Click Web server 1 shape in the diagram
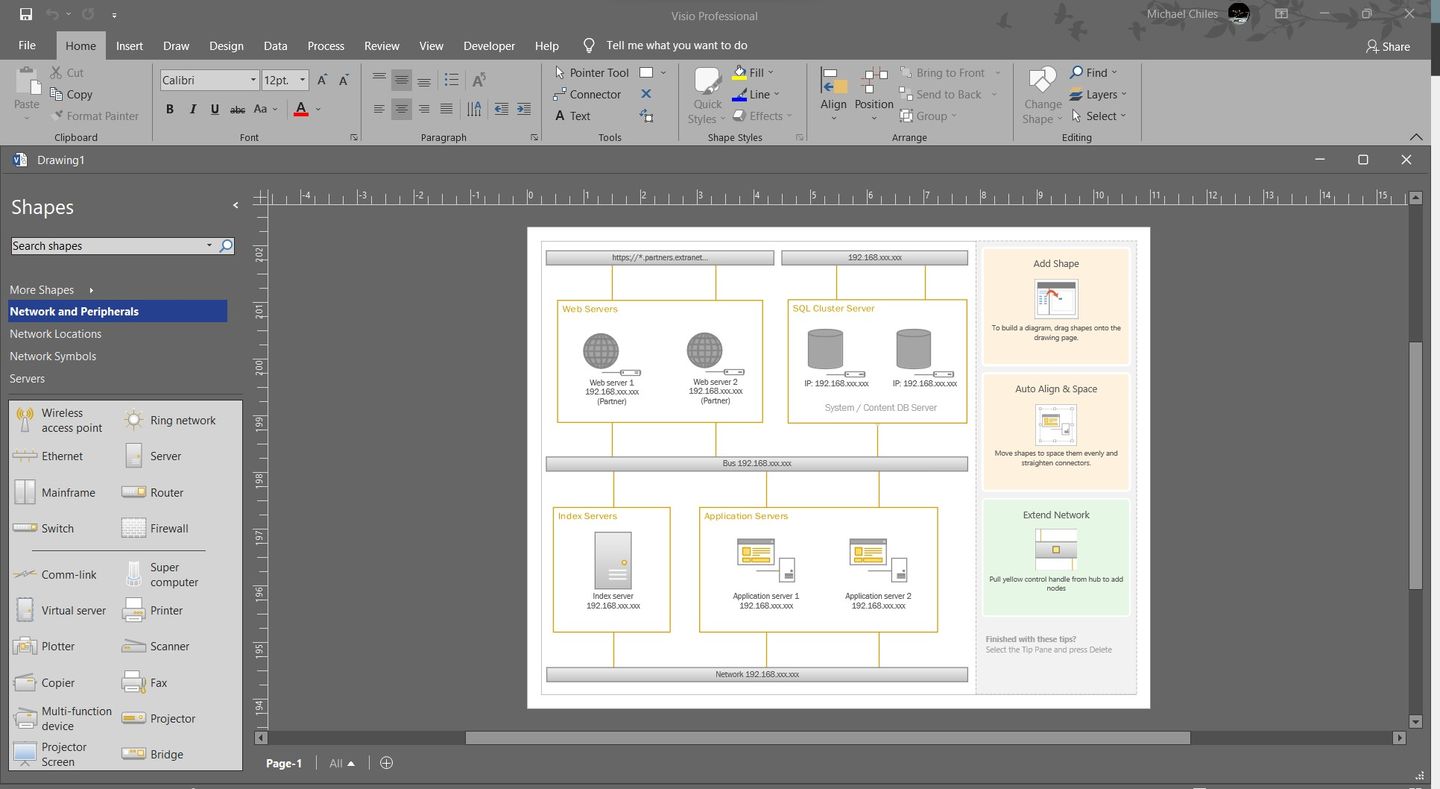The width and height of the screenshot is (1440, 789). (x=611, y=369)
